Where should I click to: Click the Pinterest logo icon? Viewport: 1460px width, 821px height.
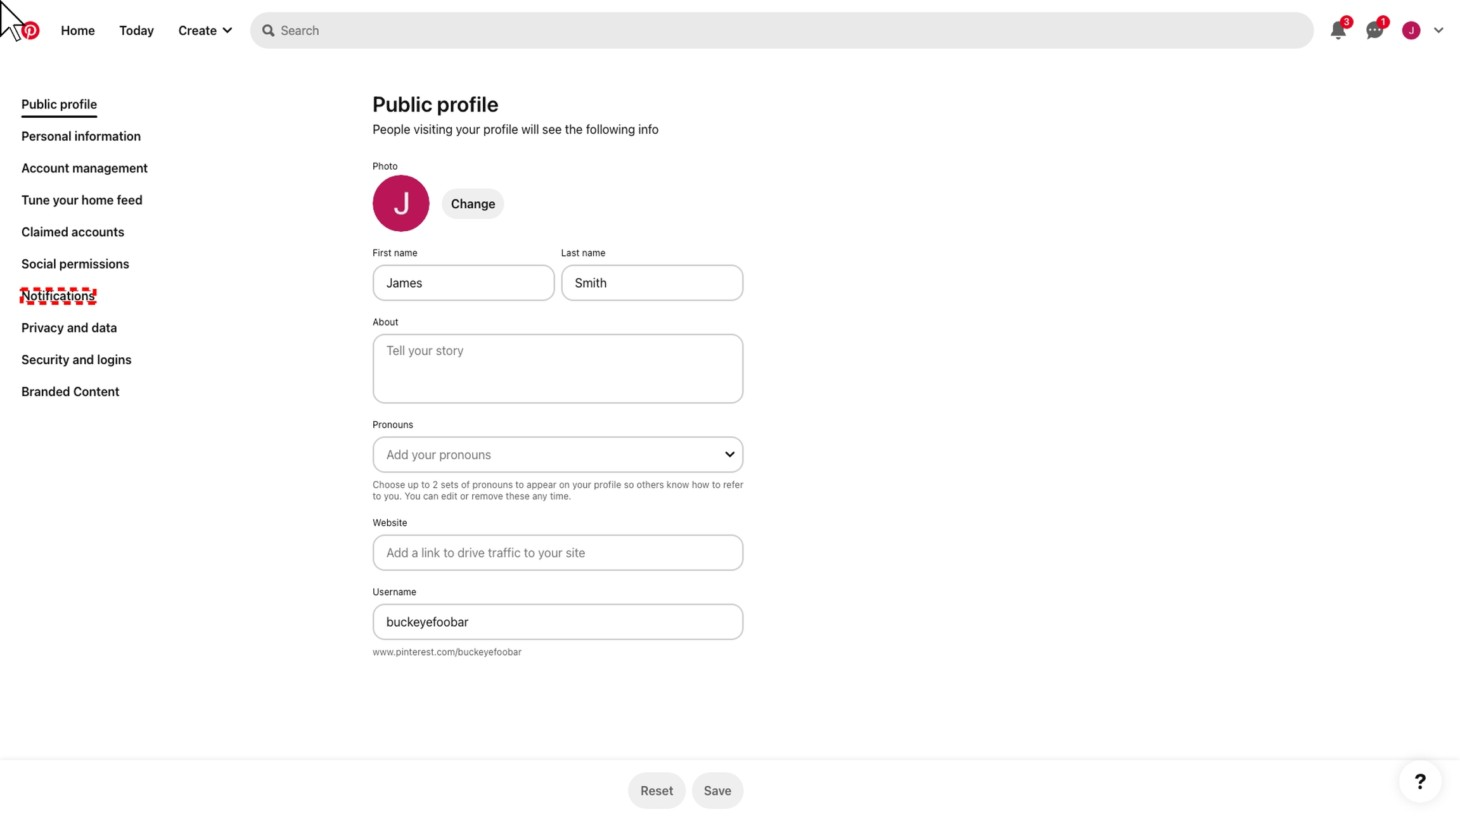[x=31, y=31]
